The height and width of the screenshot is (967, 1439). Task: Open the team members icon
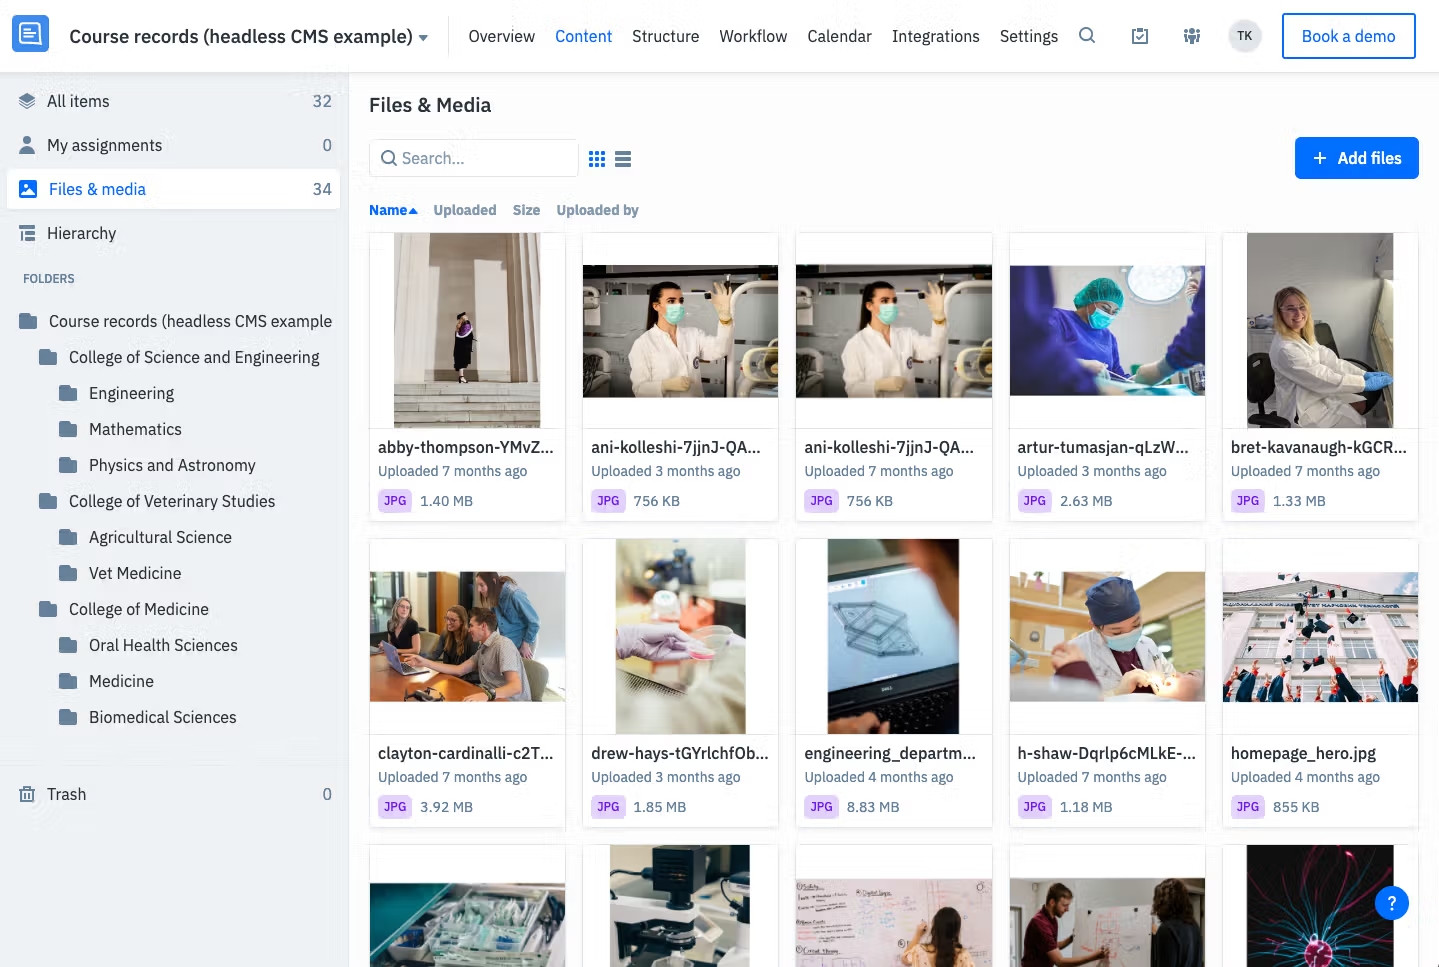pyautogui.click(x=1191, y=35)
